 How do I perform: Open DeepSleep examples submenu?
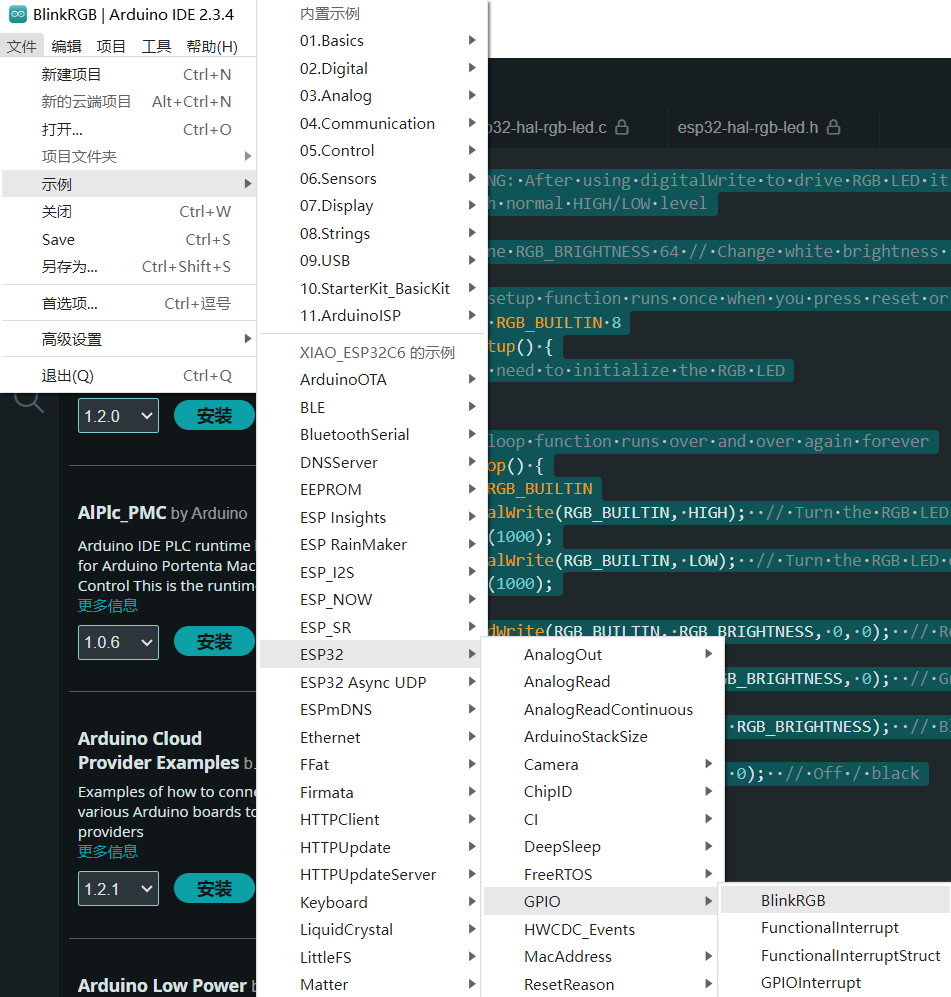602,846
